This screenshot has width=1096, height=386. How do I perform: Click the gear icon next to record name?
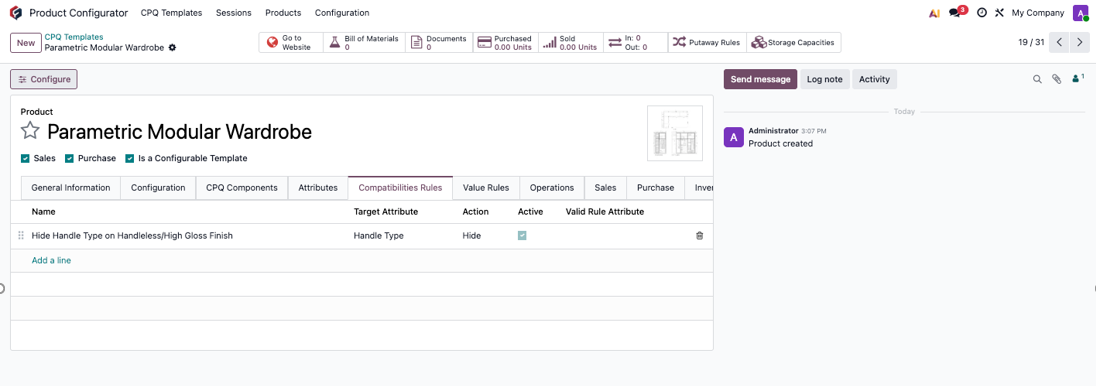click(172, 48)
